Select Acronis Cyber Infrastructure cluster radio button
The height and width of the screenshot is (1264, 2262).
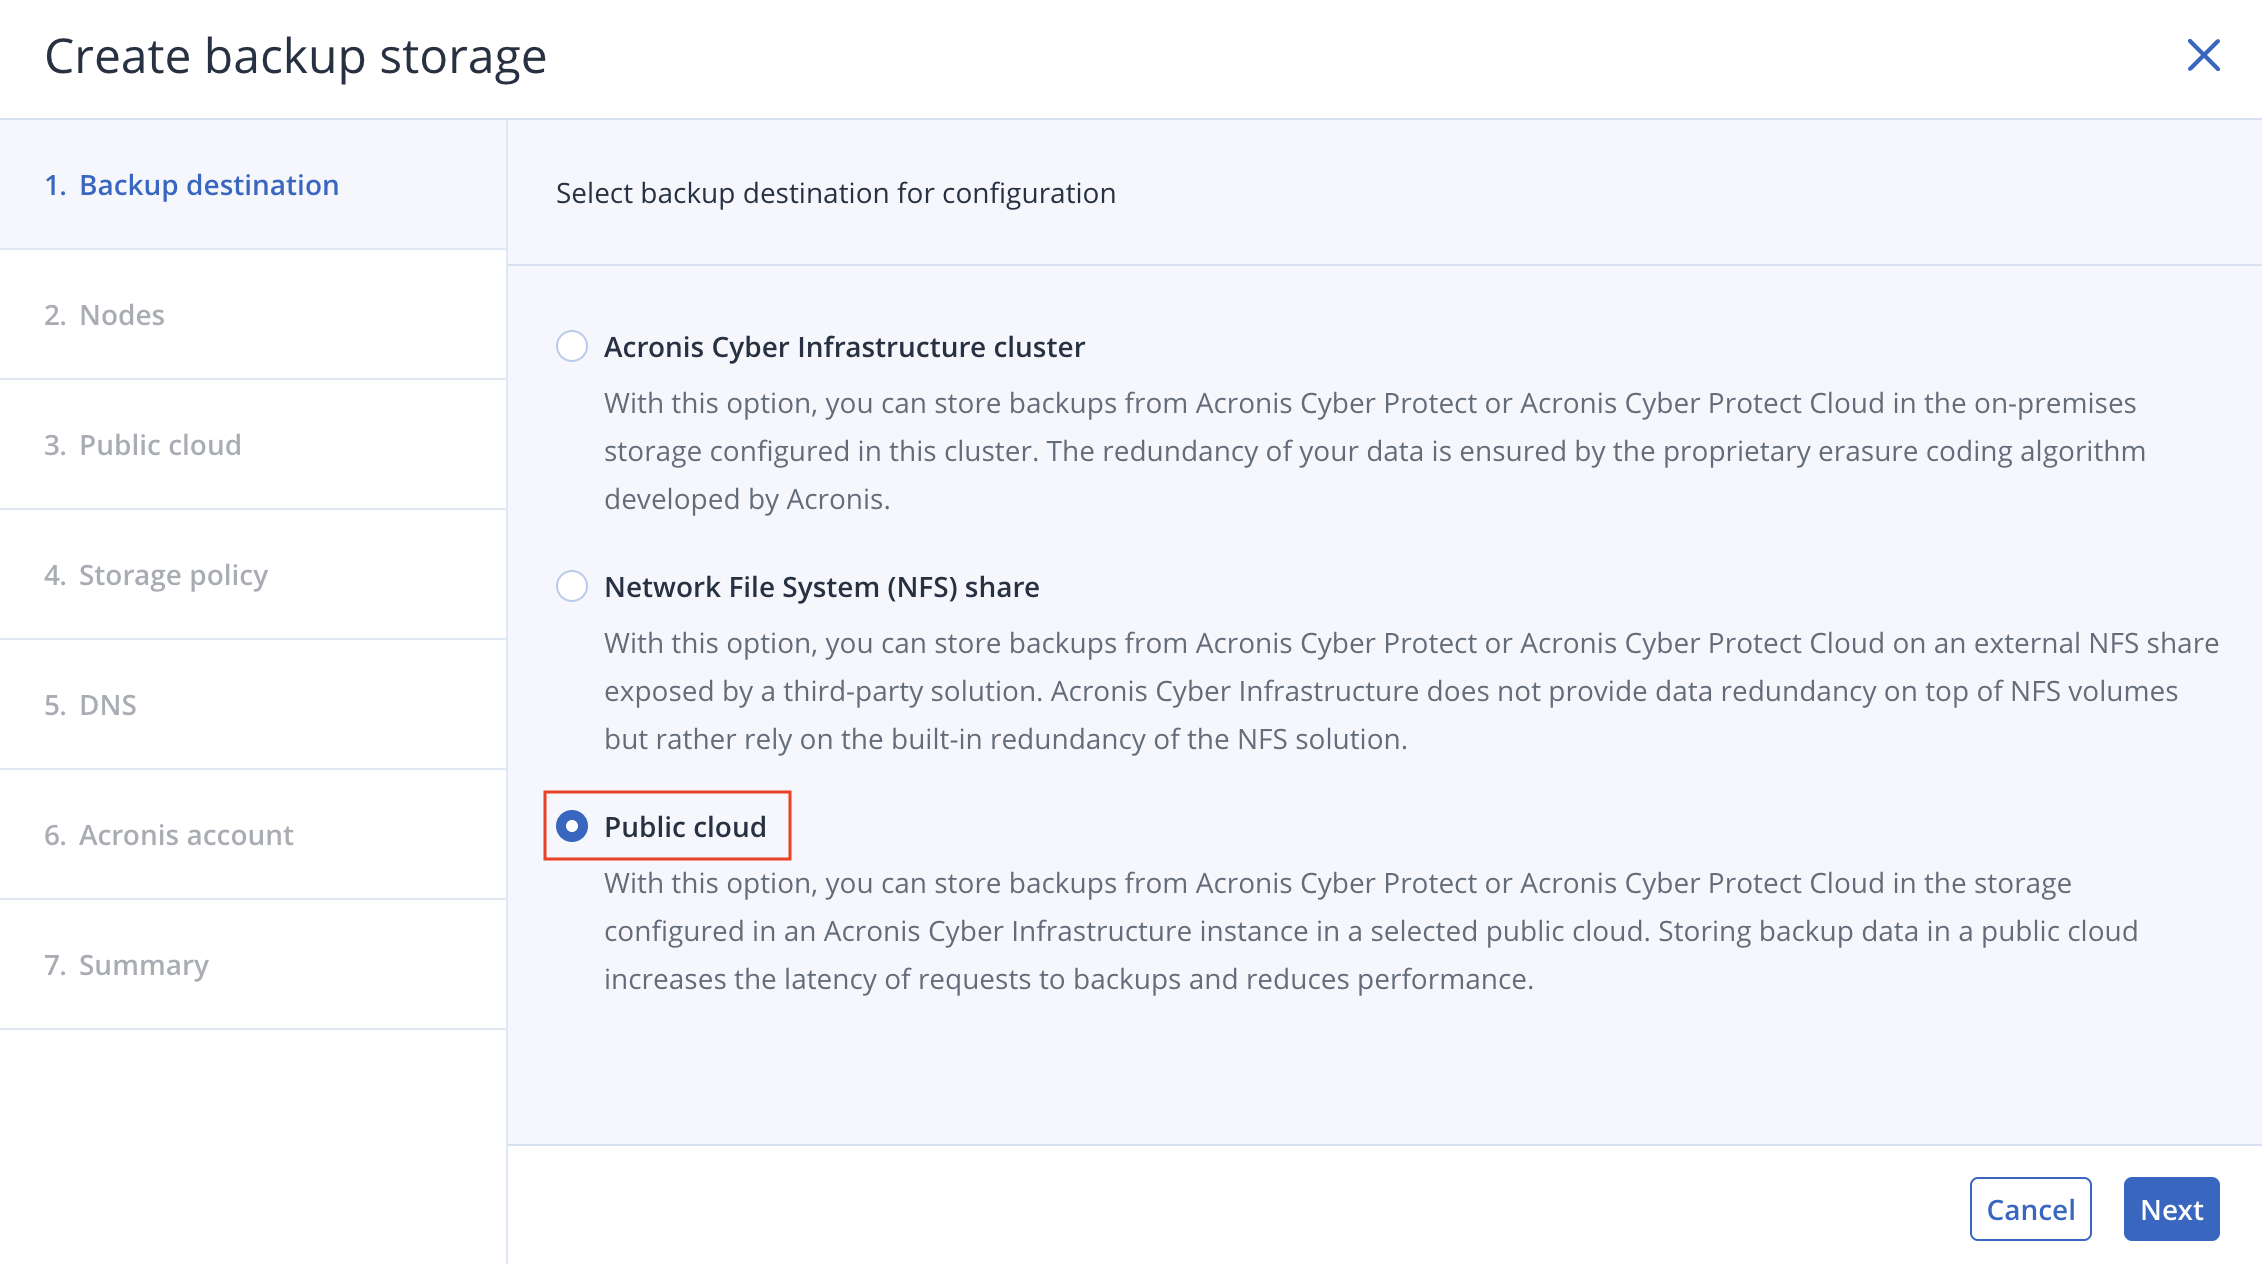click(572, 347)
